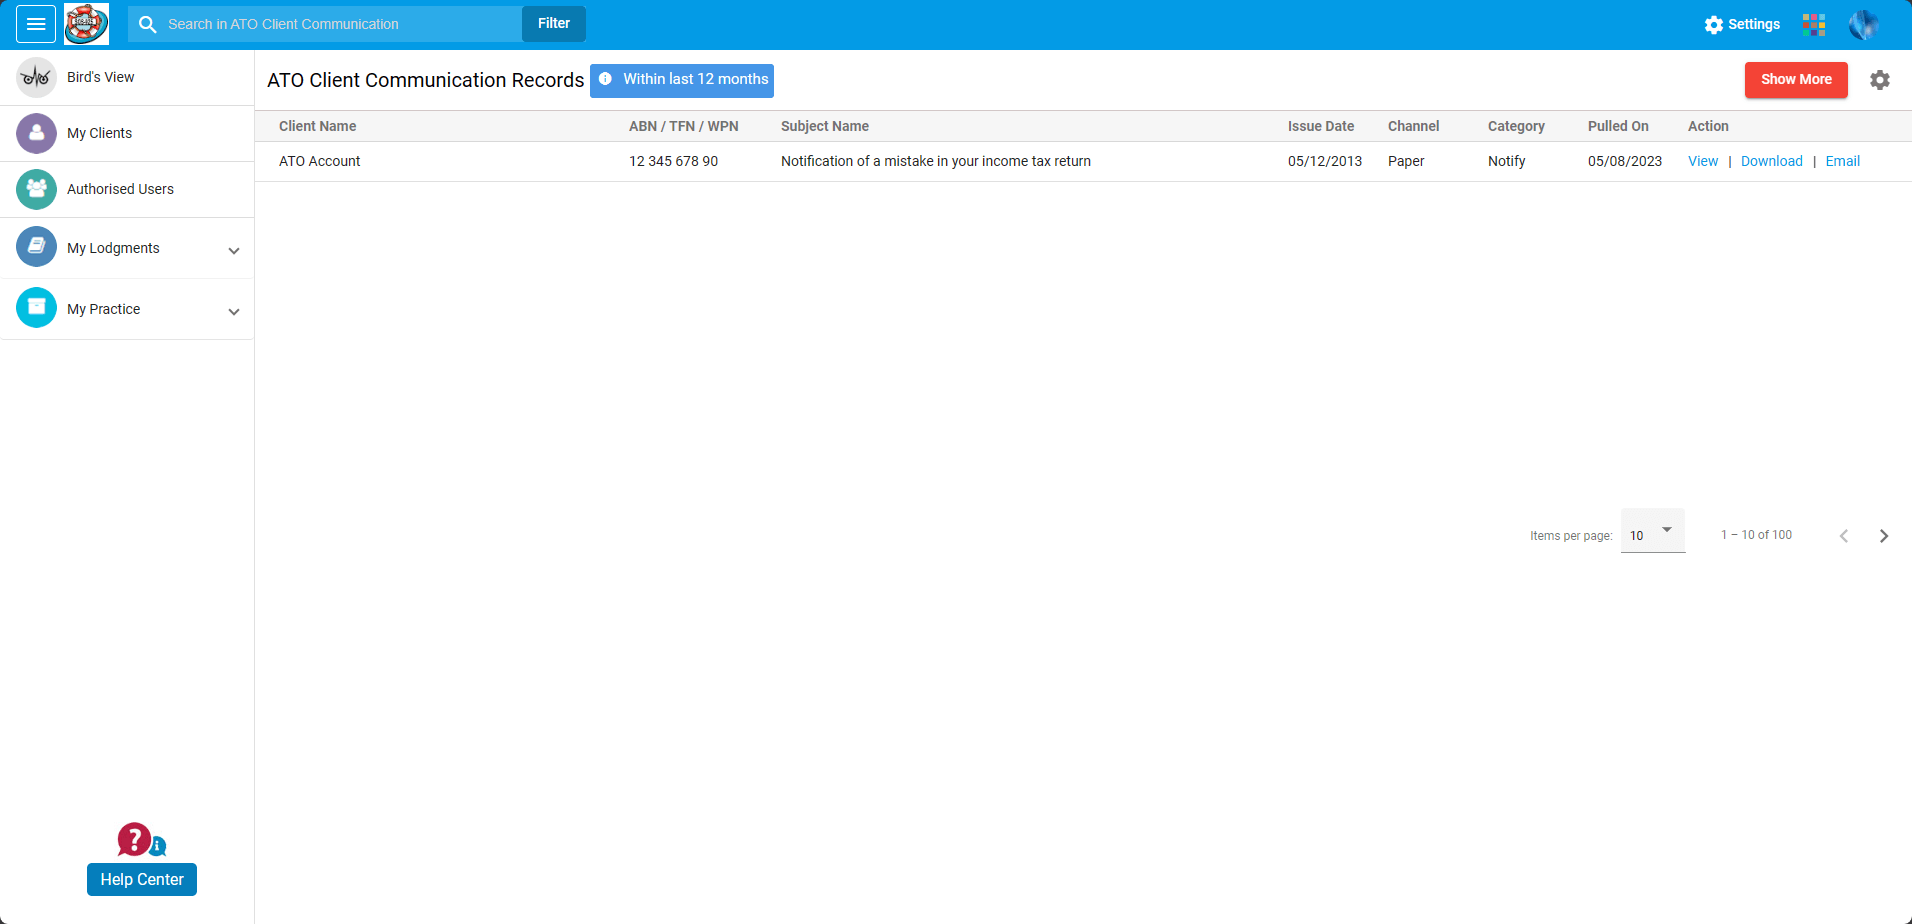Click the 12 345 678 90 cell
The height and width of the screenshot is (924, 1912).
tap(673, 161)
